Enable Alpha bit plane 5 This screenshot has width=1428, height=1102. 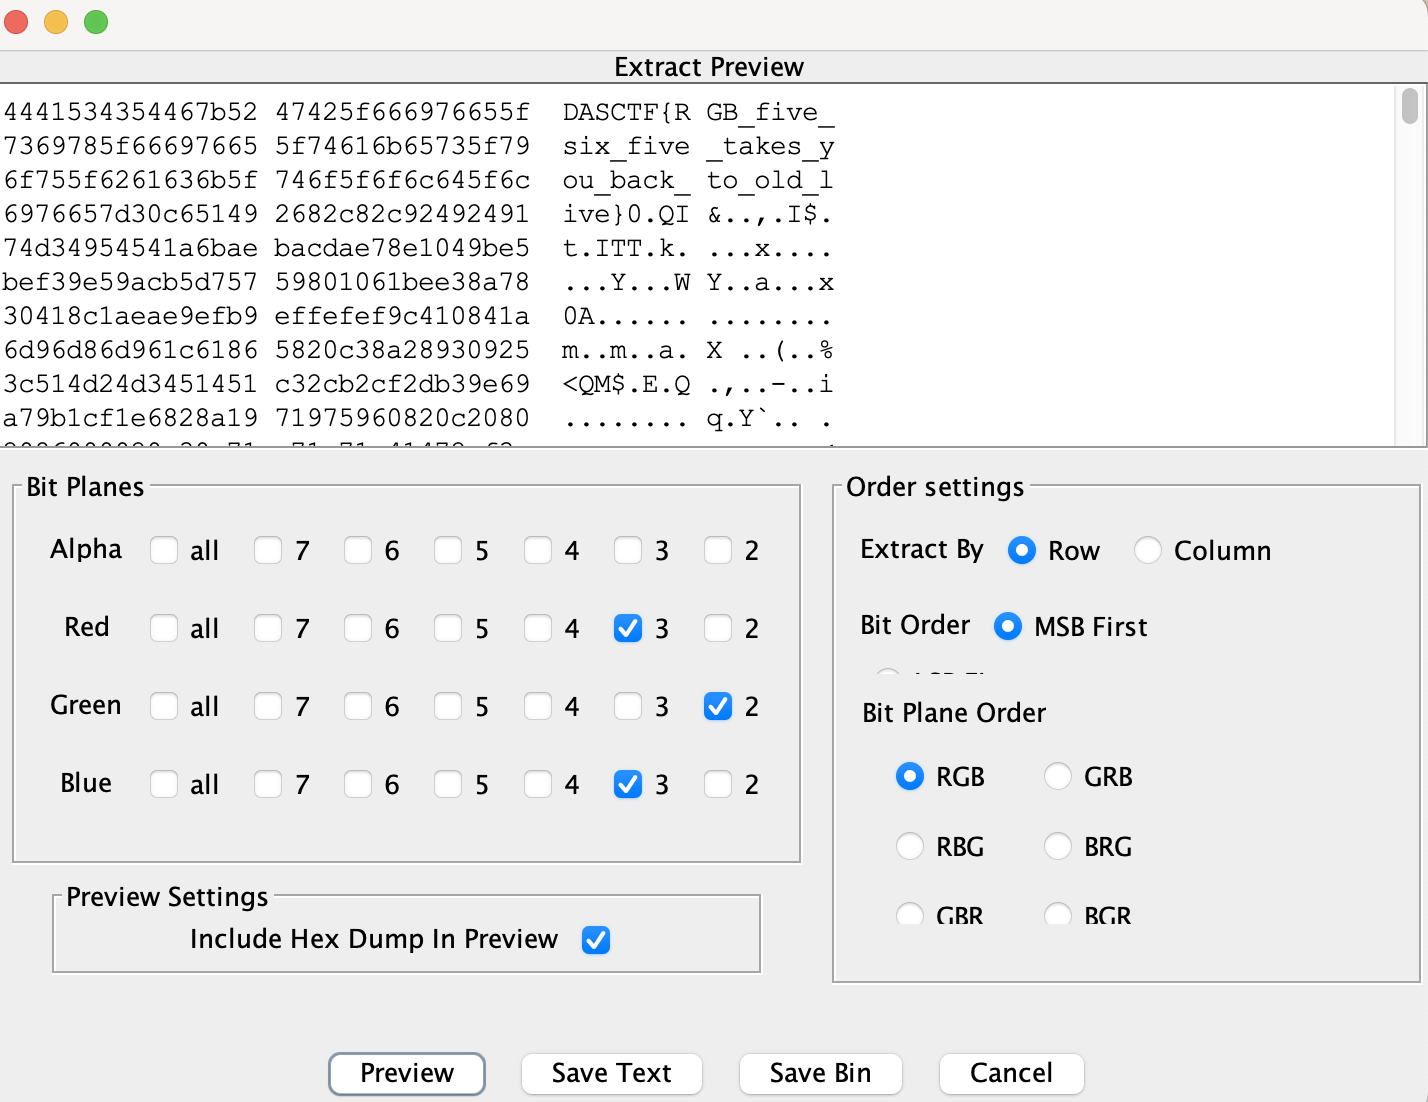[448, 550]
